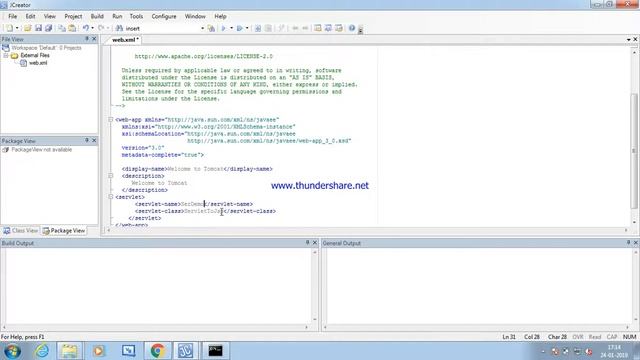The width and height of the screenshot is (640, 360).
Task: Close the General Output panel
Action: 636,242
